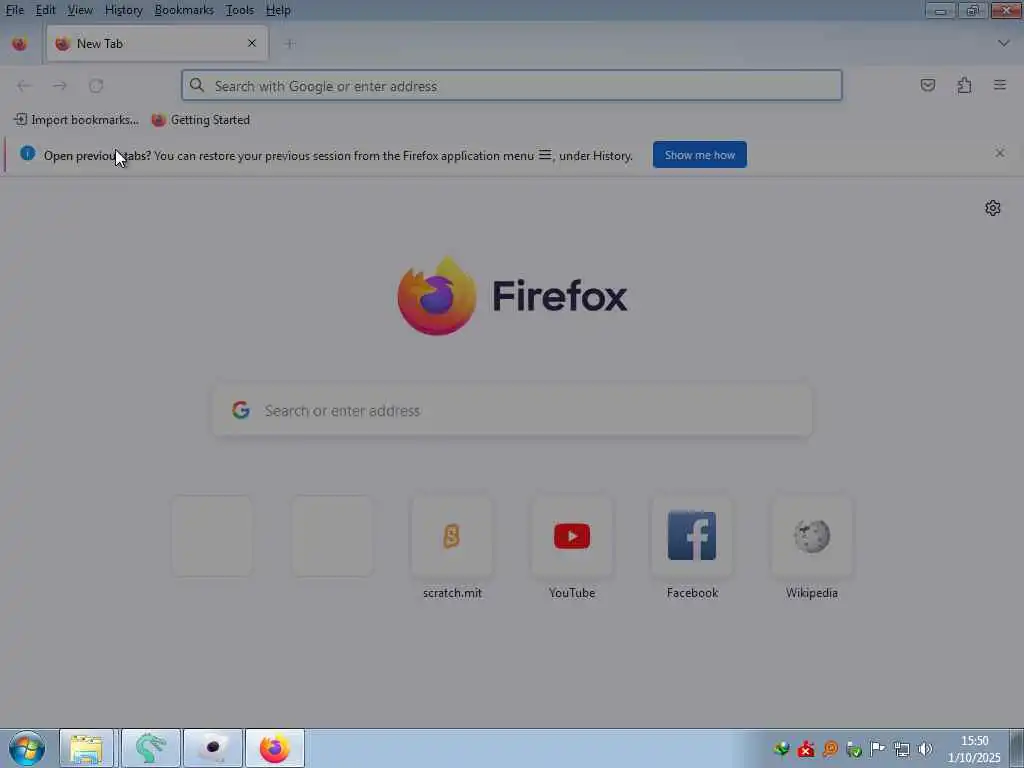
Task: Click the network tray icon
Action: pos(901,749)
